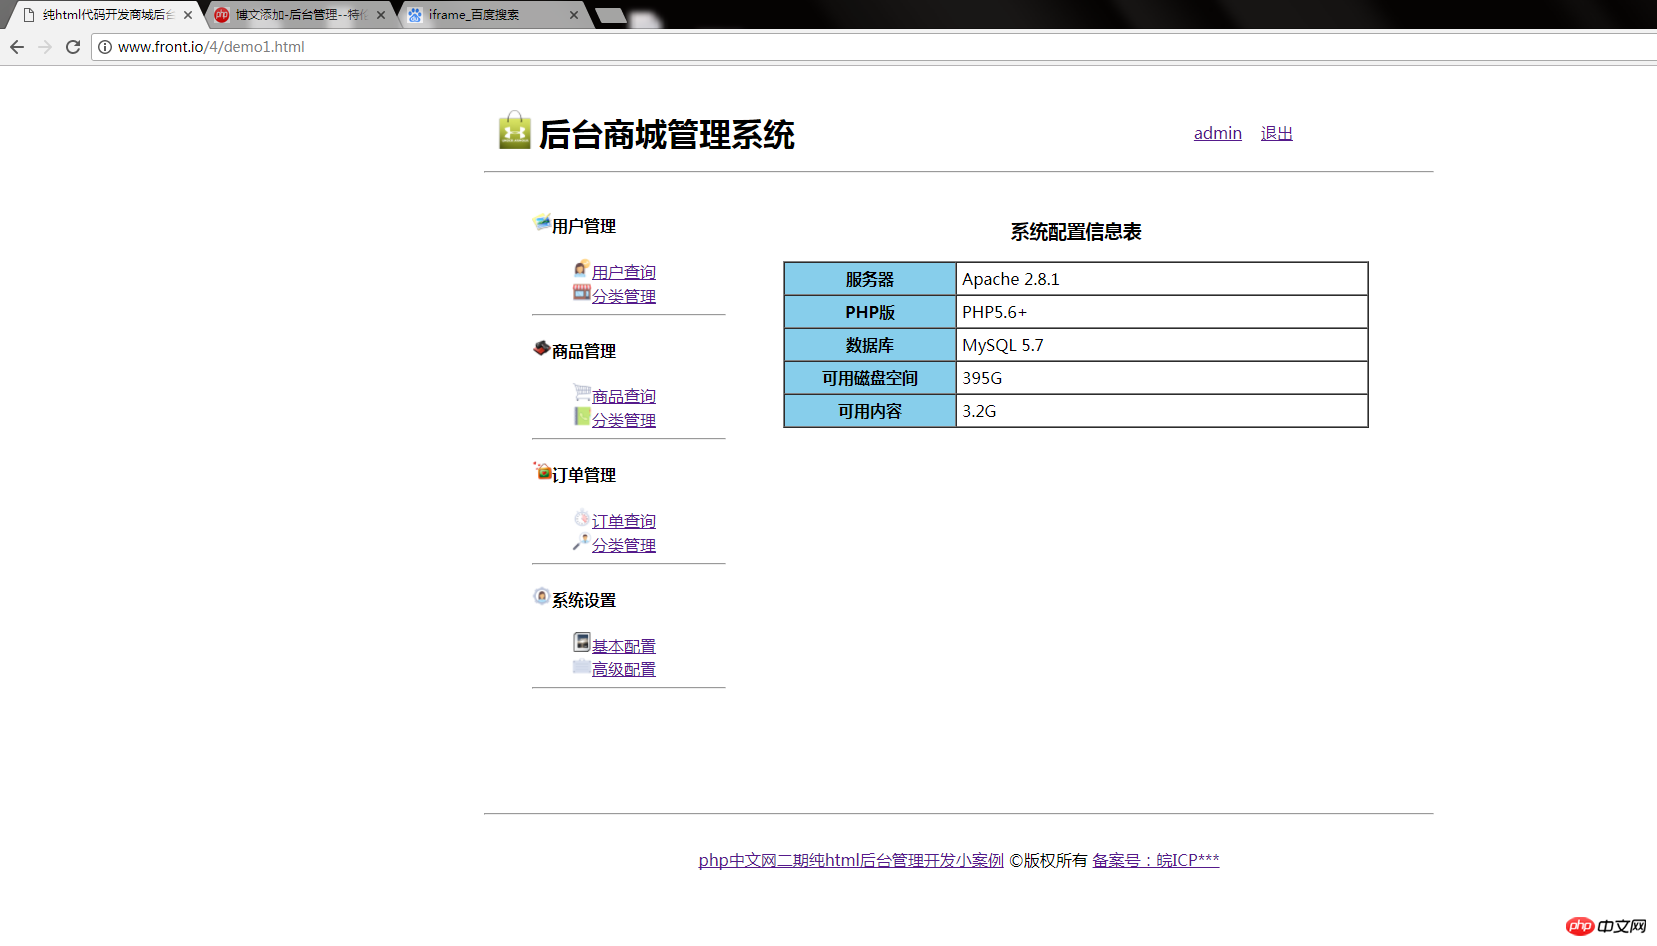Click the icon before 分类管理 under 用户管理

click(582, 292)
